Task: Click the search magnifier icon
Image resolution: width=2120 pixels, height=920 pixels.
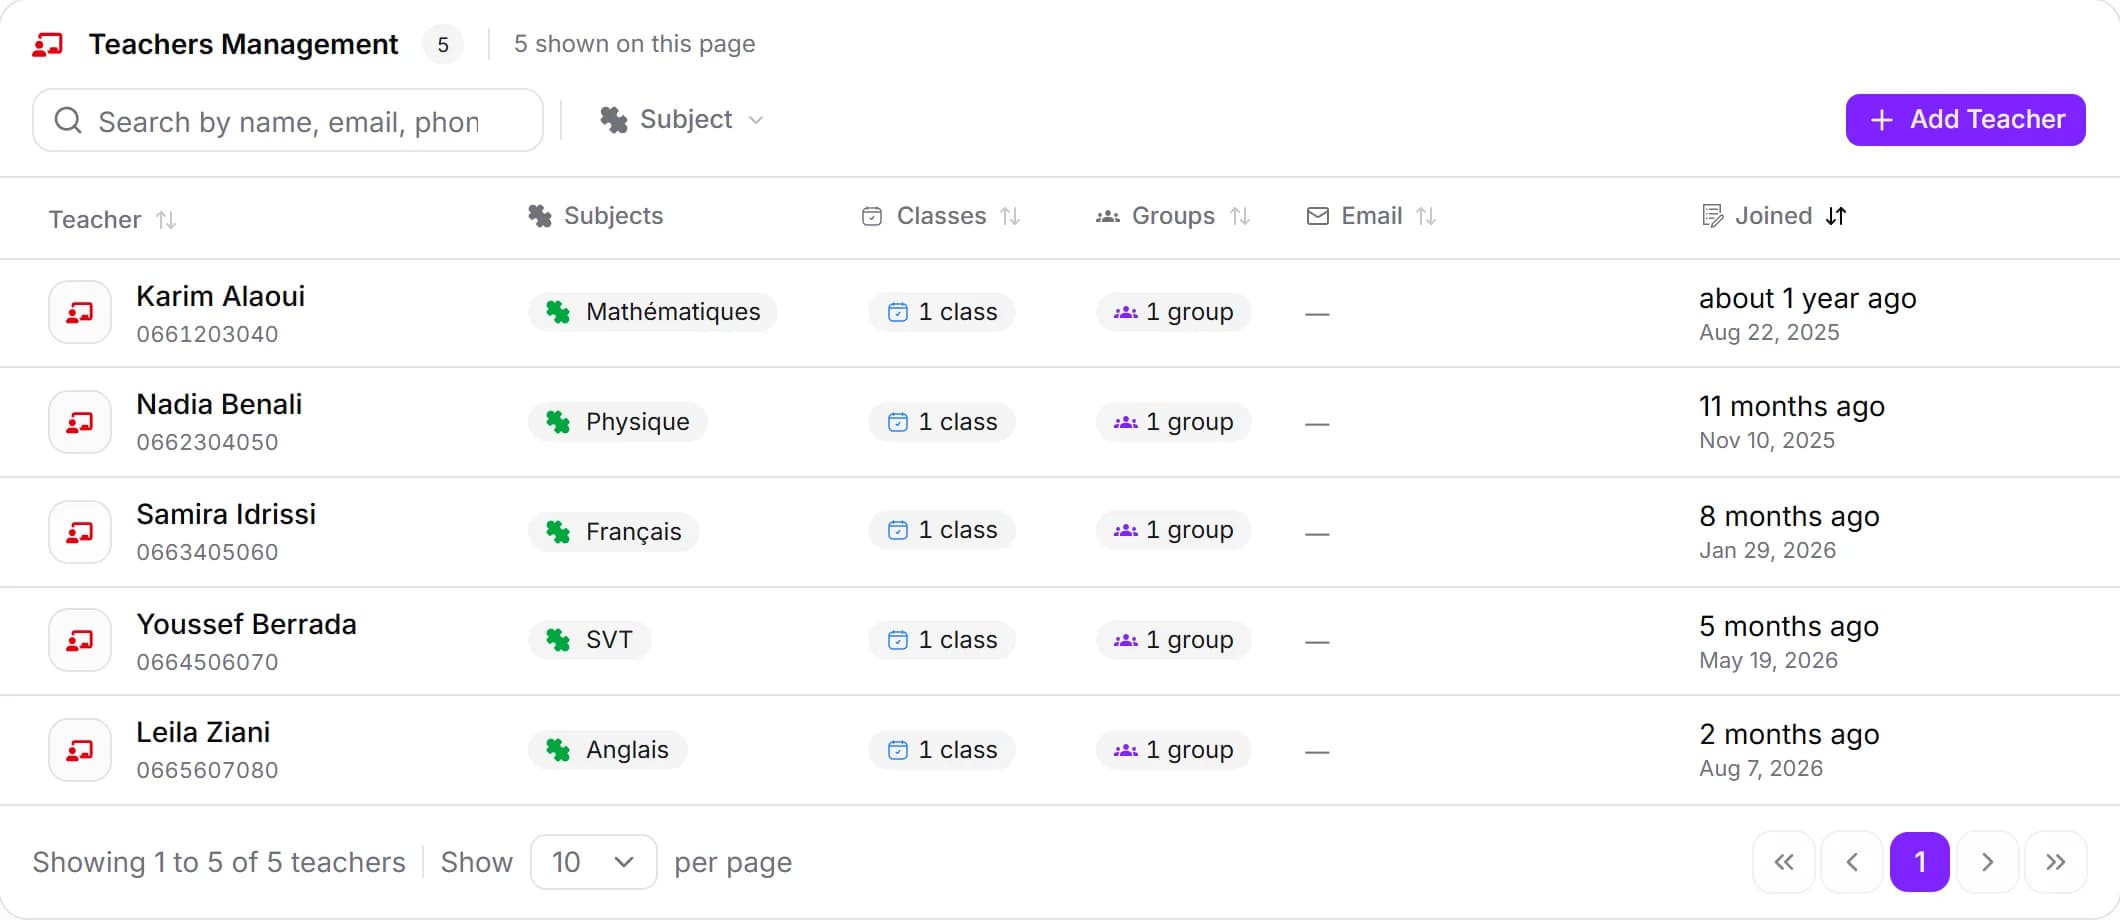Action: 68,121
